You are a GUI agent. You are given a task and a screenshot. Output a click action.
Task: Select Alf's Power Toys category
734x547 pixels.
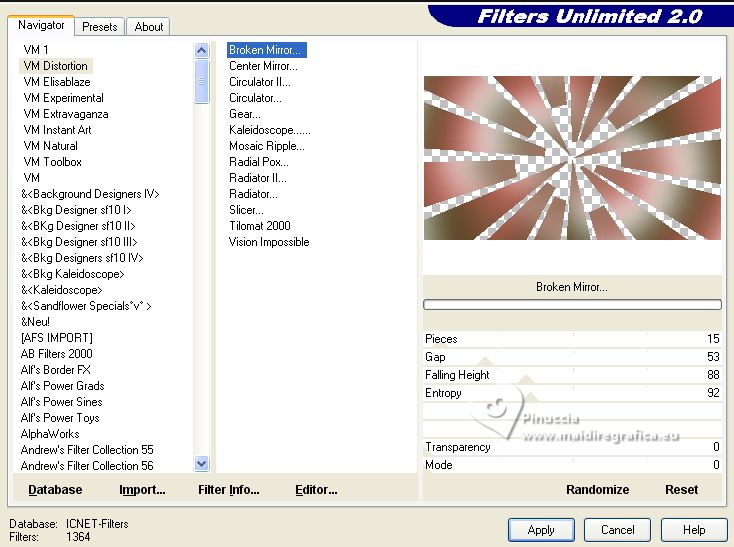click(x=60, y=418)
